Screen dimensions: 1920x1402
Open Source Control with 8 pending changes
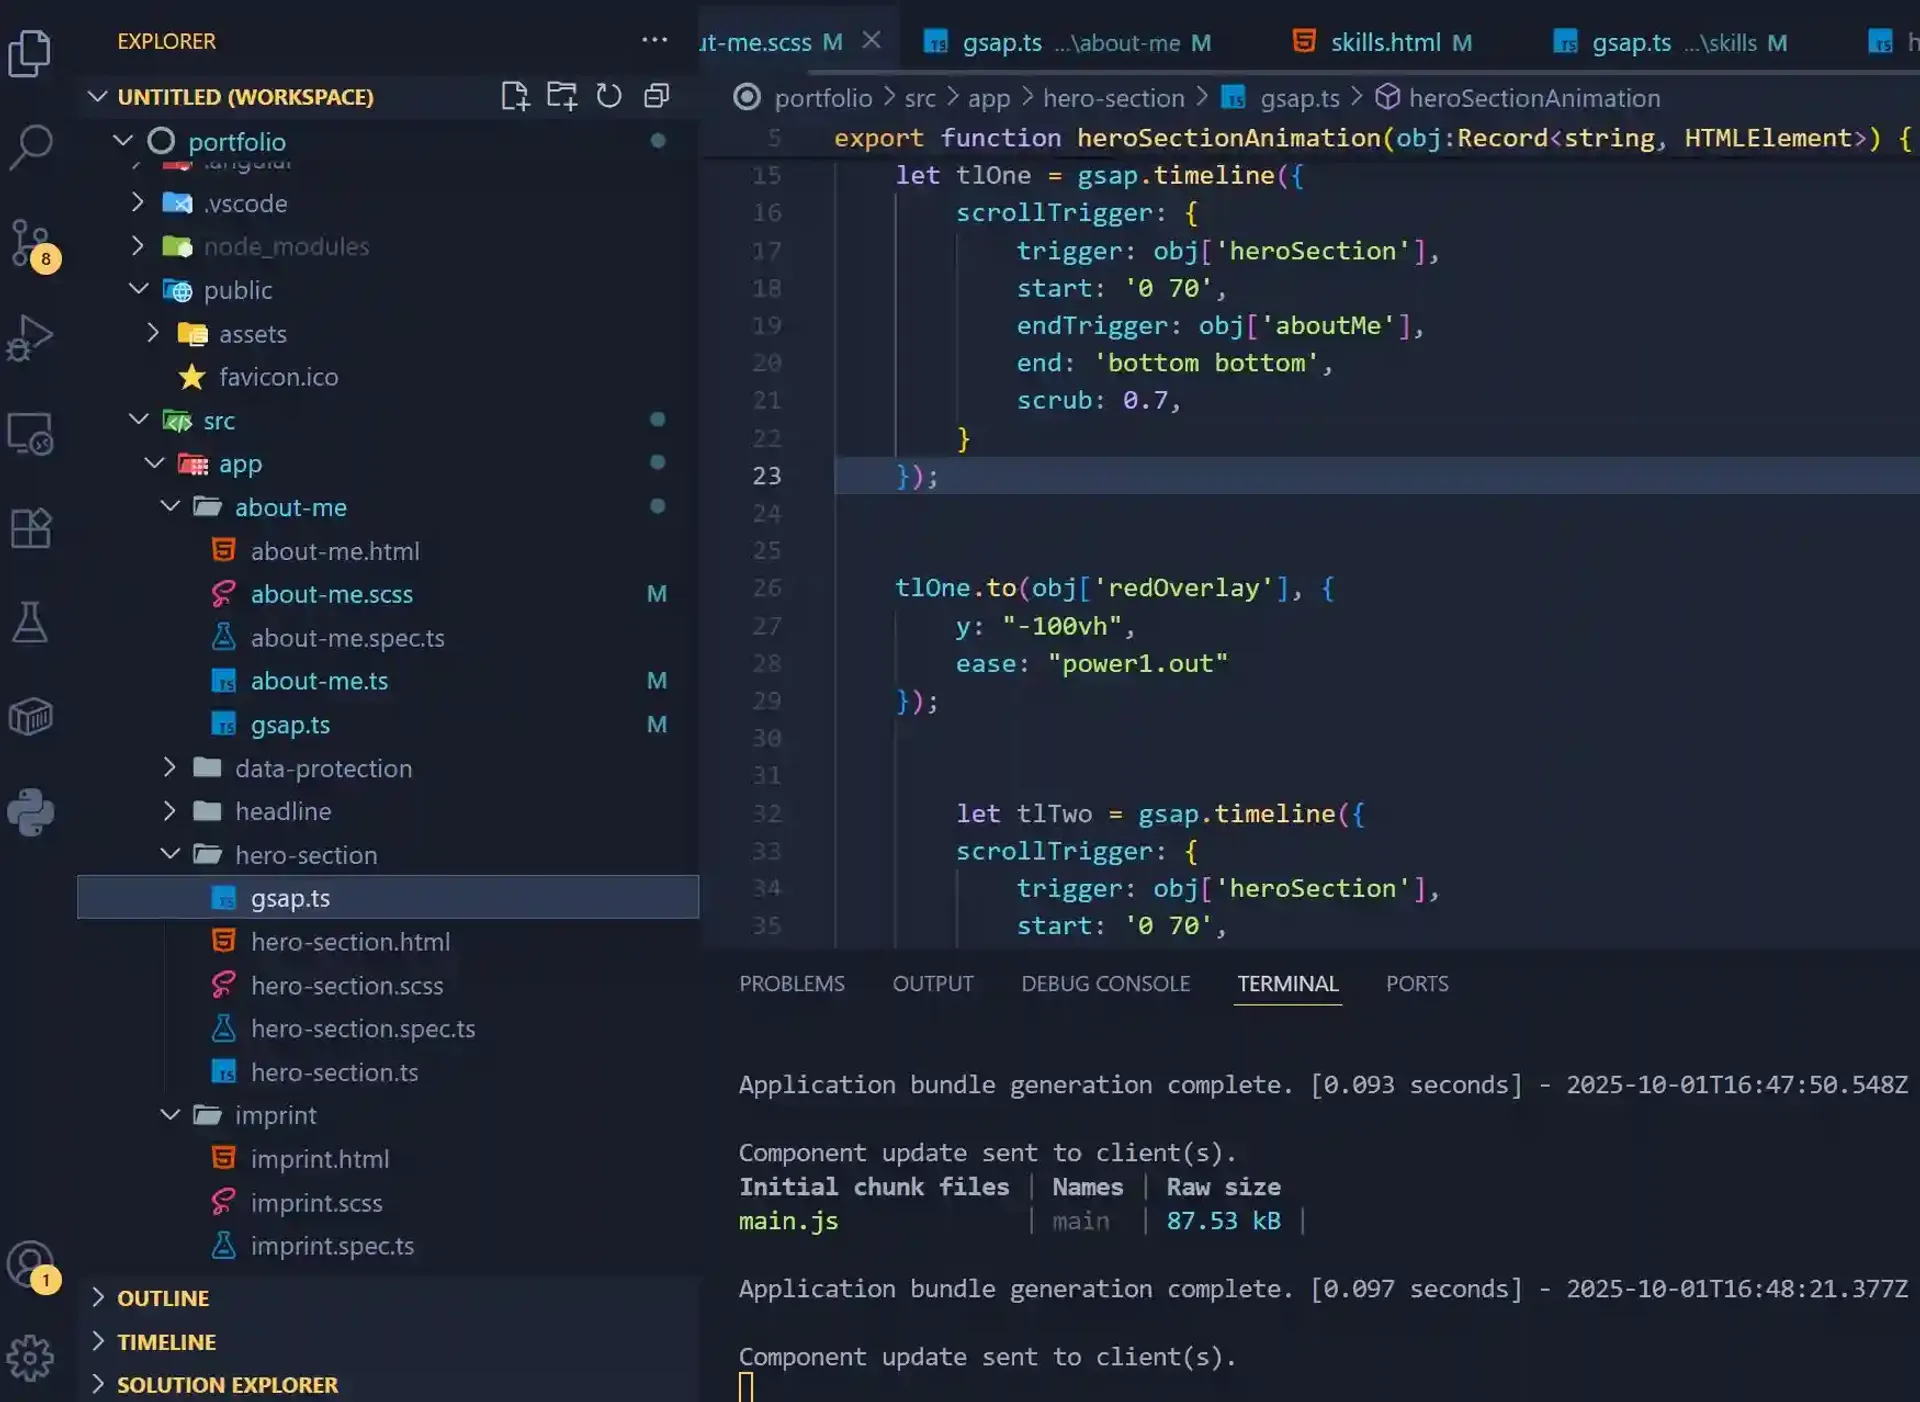click(30, 242)
